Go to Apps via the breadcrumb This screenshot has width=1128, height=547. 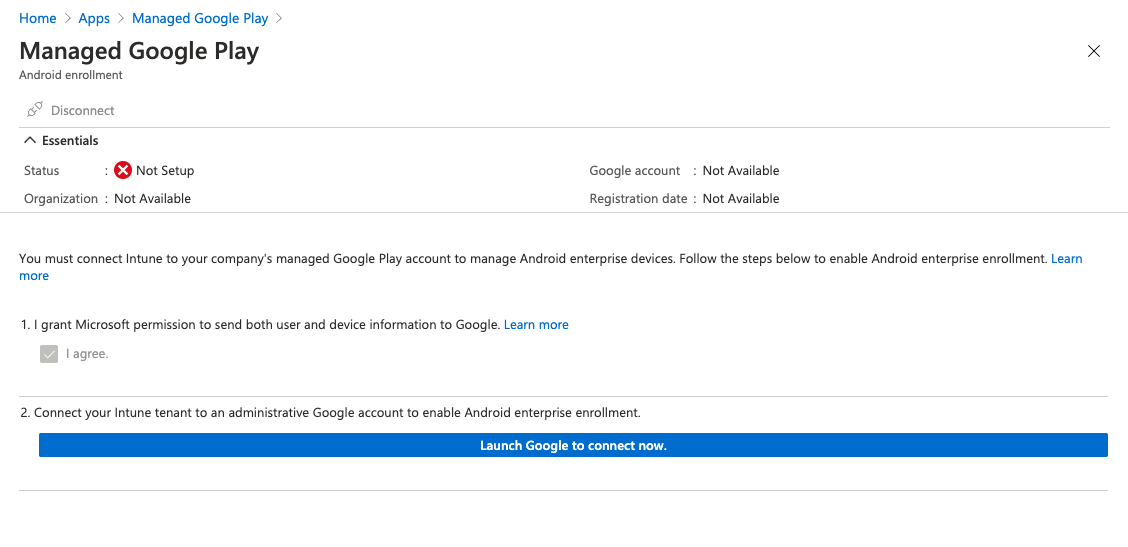click(x=94, y=19)
